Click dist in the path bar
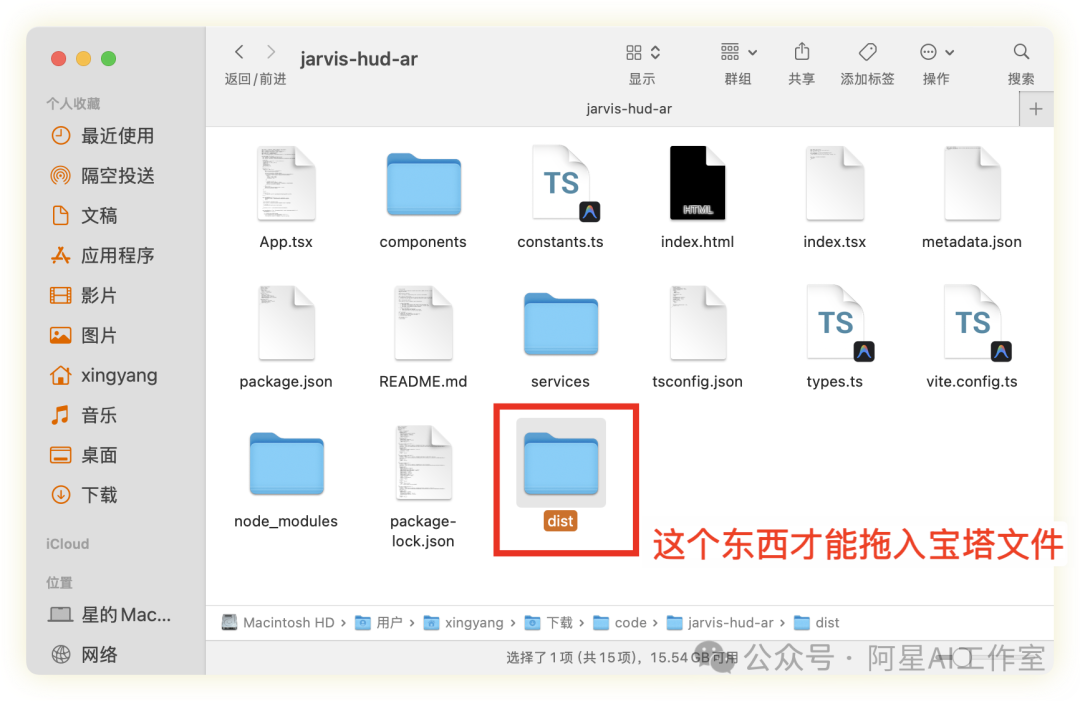The width and height of the screenshot is (1080, 701). coord(817,622)
